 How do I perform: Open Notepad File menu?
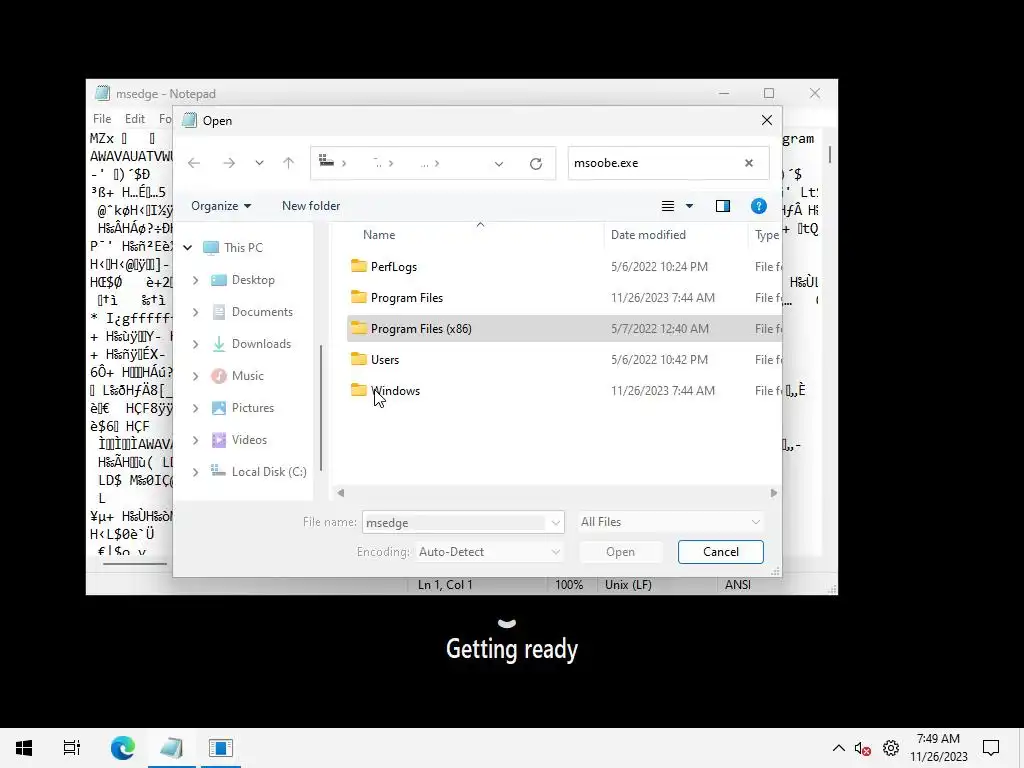pos(102,119)
